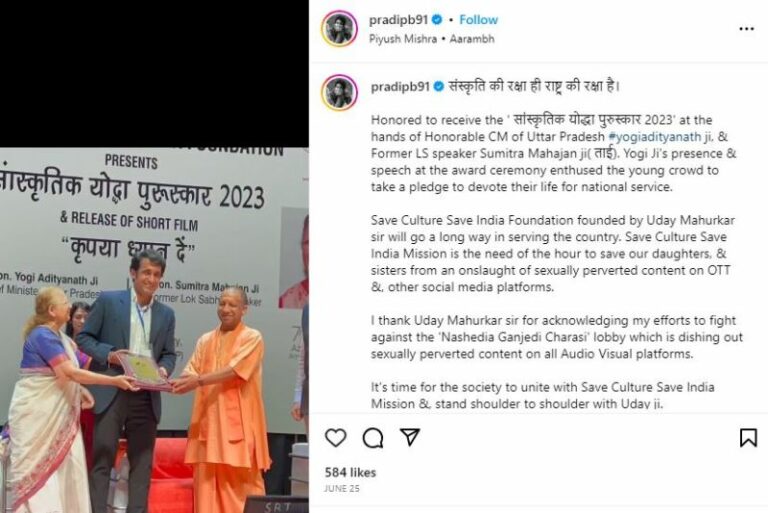Open the June 25 post date
This screenshot has height=513, width=768.
point(341,489)
